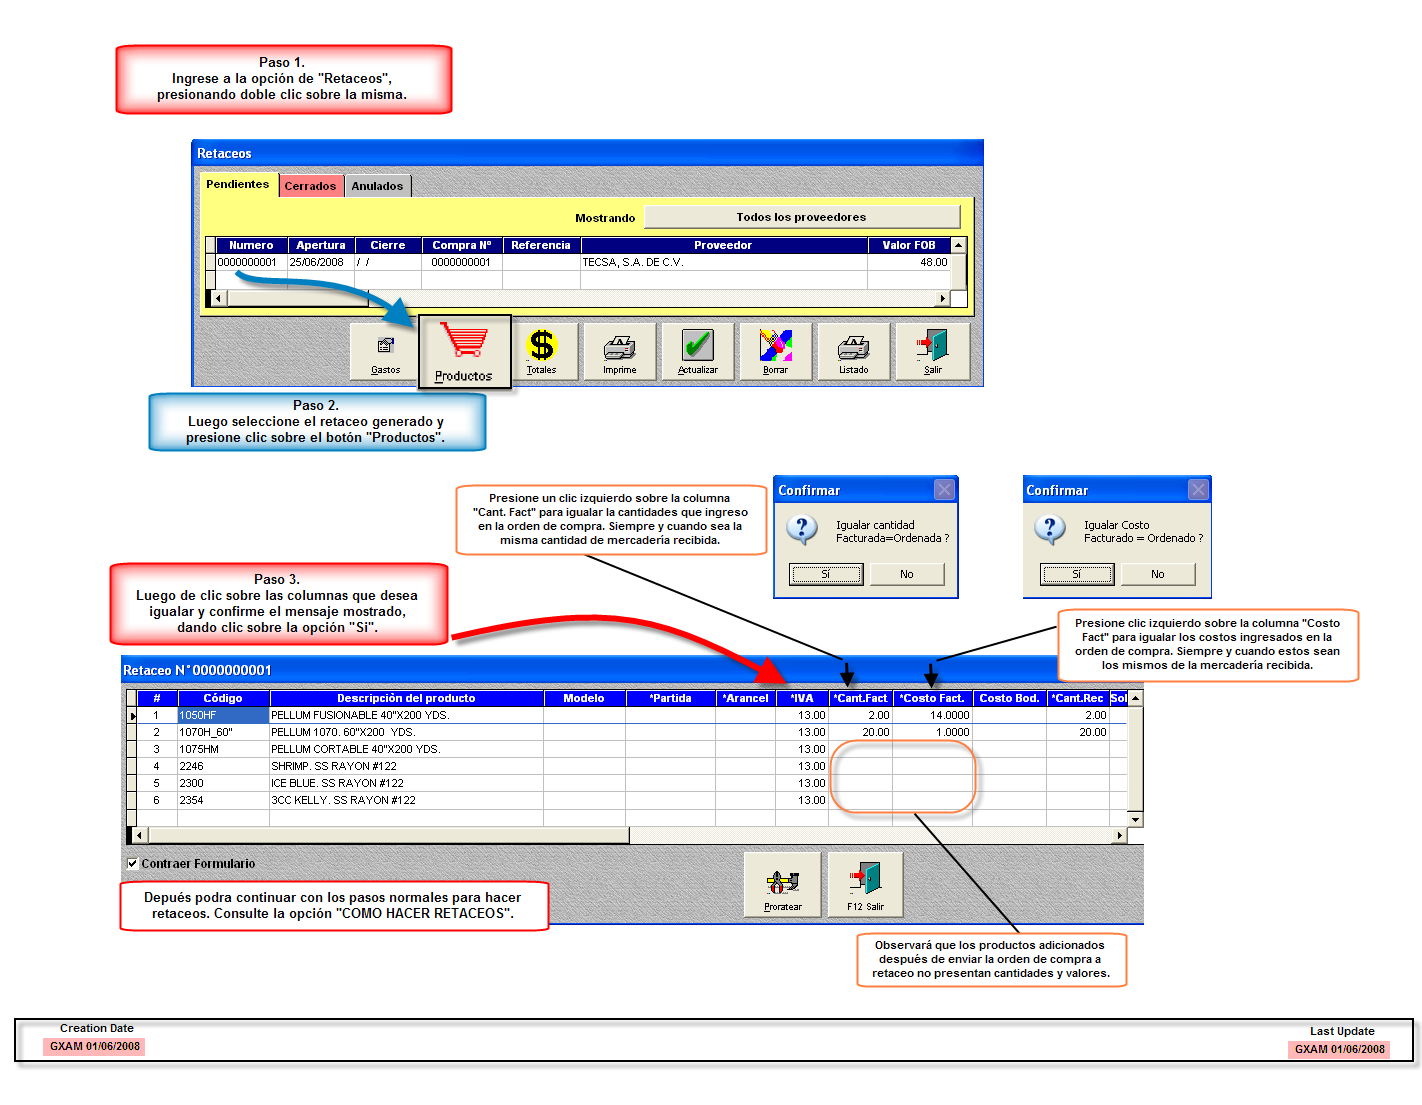
Task: Open the Anulados tab
Action: pyautogui.click(x=377, y=186)
